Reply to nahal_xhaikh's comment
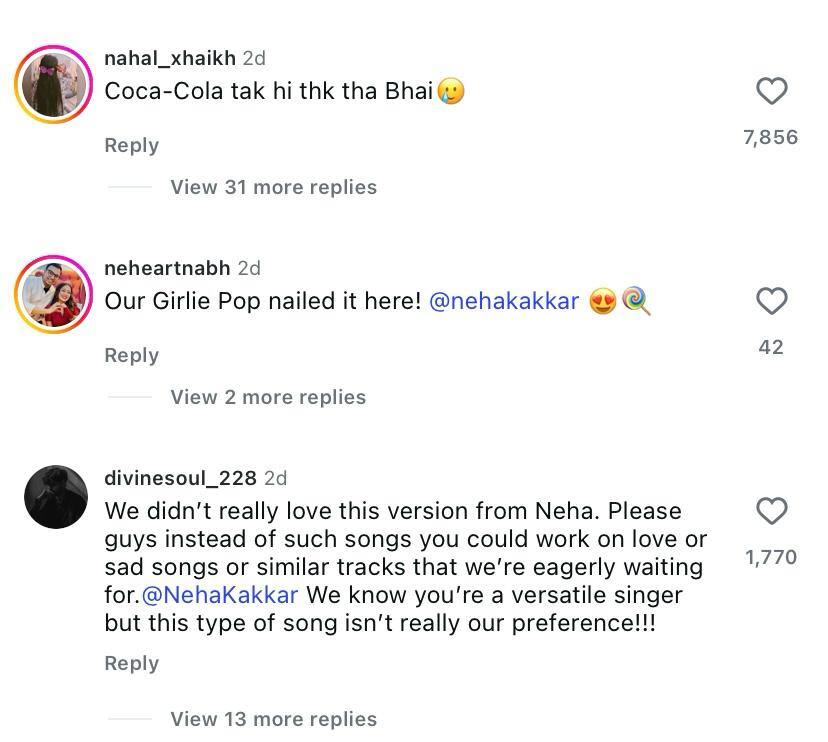 131,145
